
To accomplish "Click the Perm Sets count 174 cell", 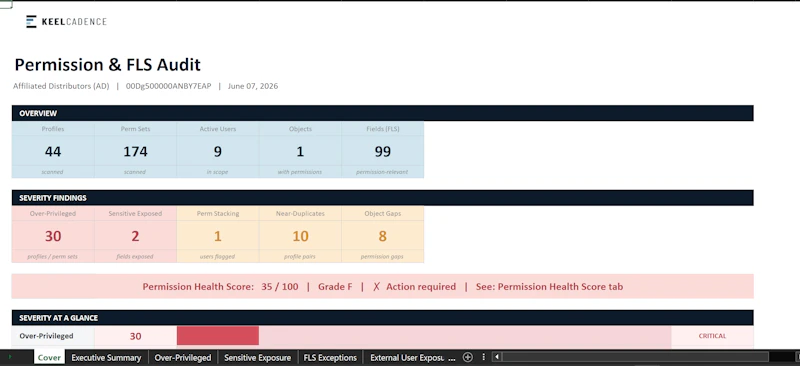I will [x=135, y=152].
